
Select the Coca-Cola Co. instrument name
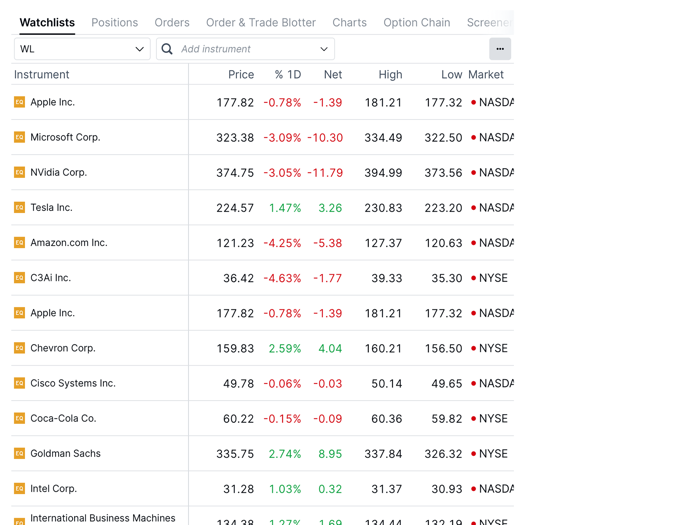tap(63, 418)
